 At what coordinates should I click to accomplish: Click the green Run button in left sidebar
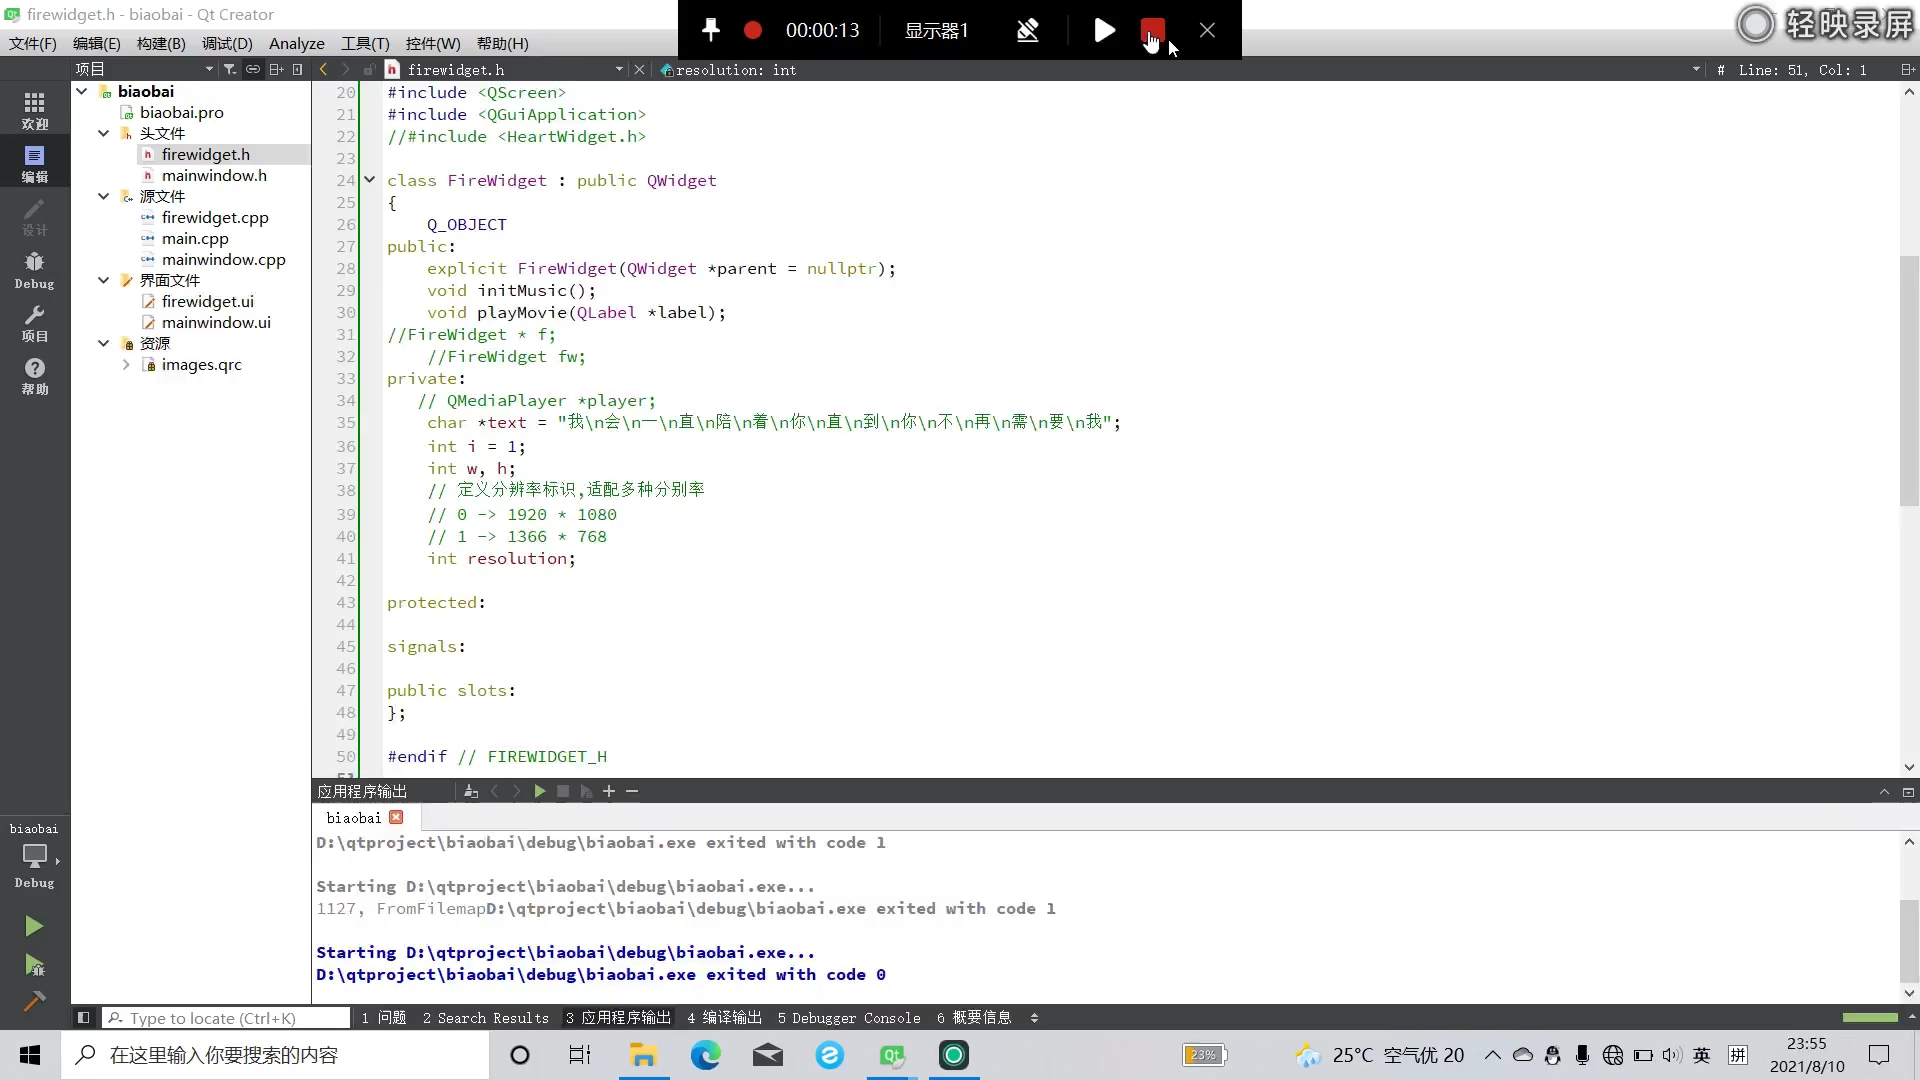pos(34,926)
